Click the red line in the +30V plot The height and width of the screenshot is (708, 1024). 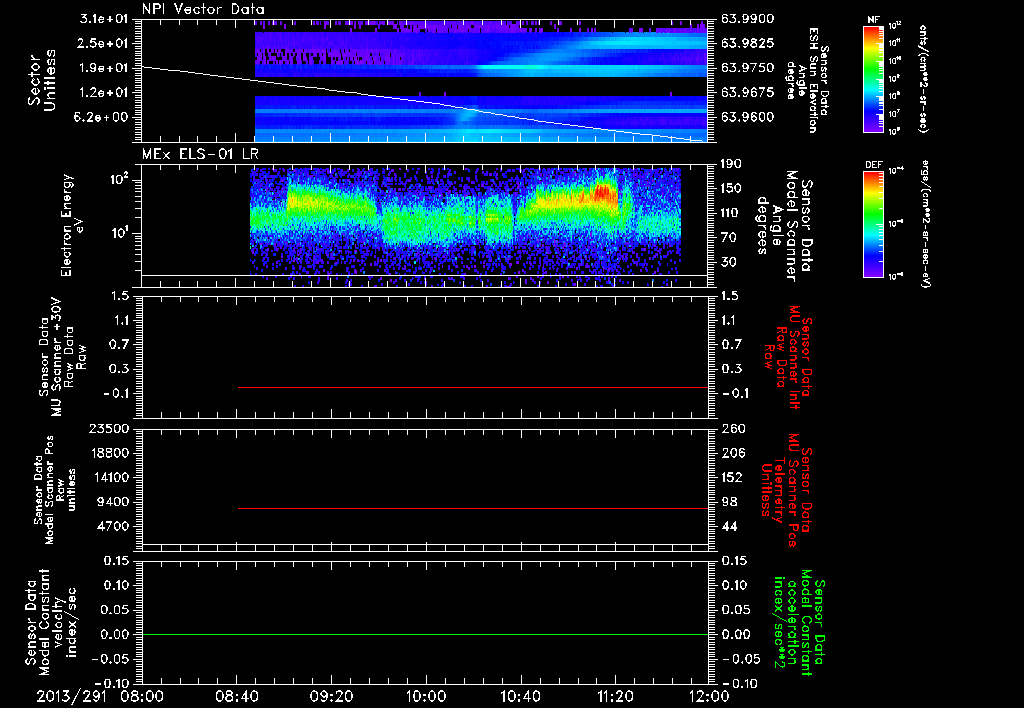(473, 387)
